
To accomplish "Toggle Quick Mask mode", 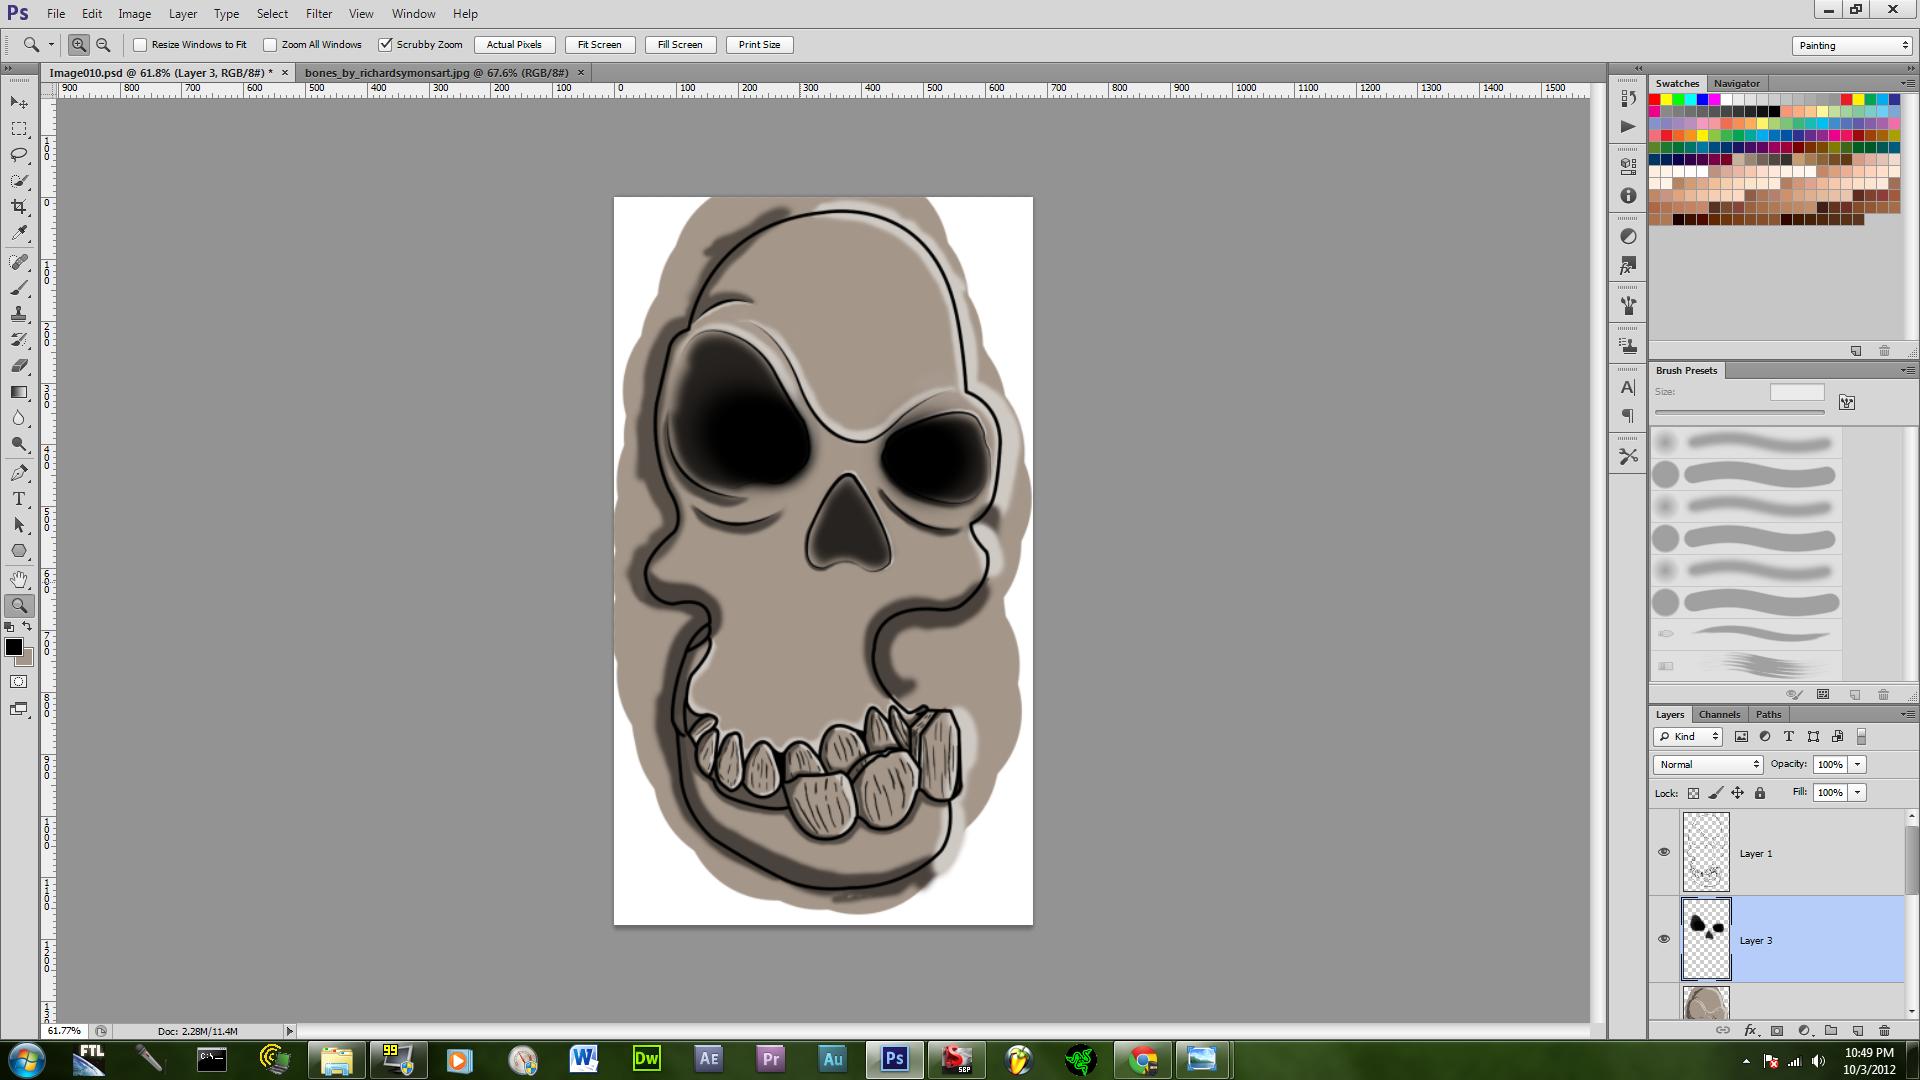I will point(19,682).
